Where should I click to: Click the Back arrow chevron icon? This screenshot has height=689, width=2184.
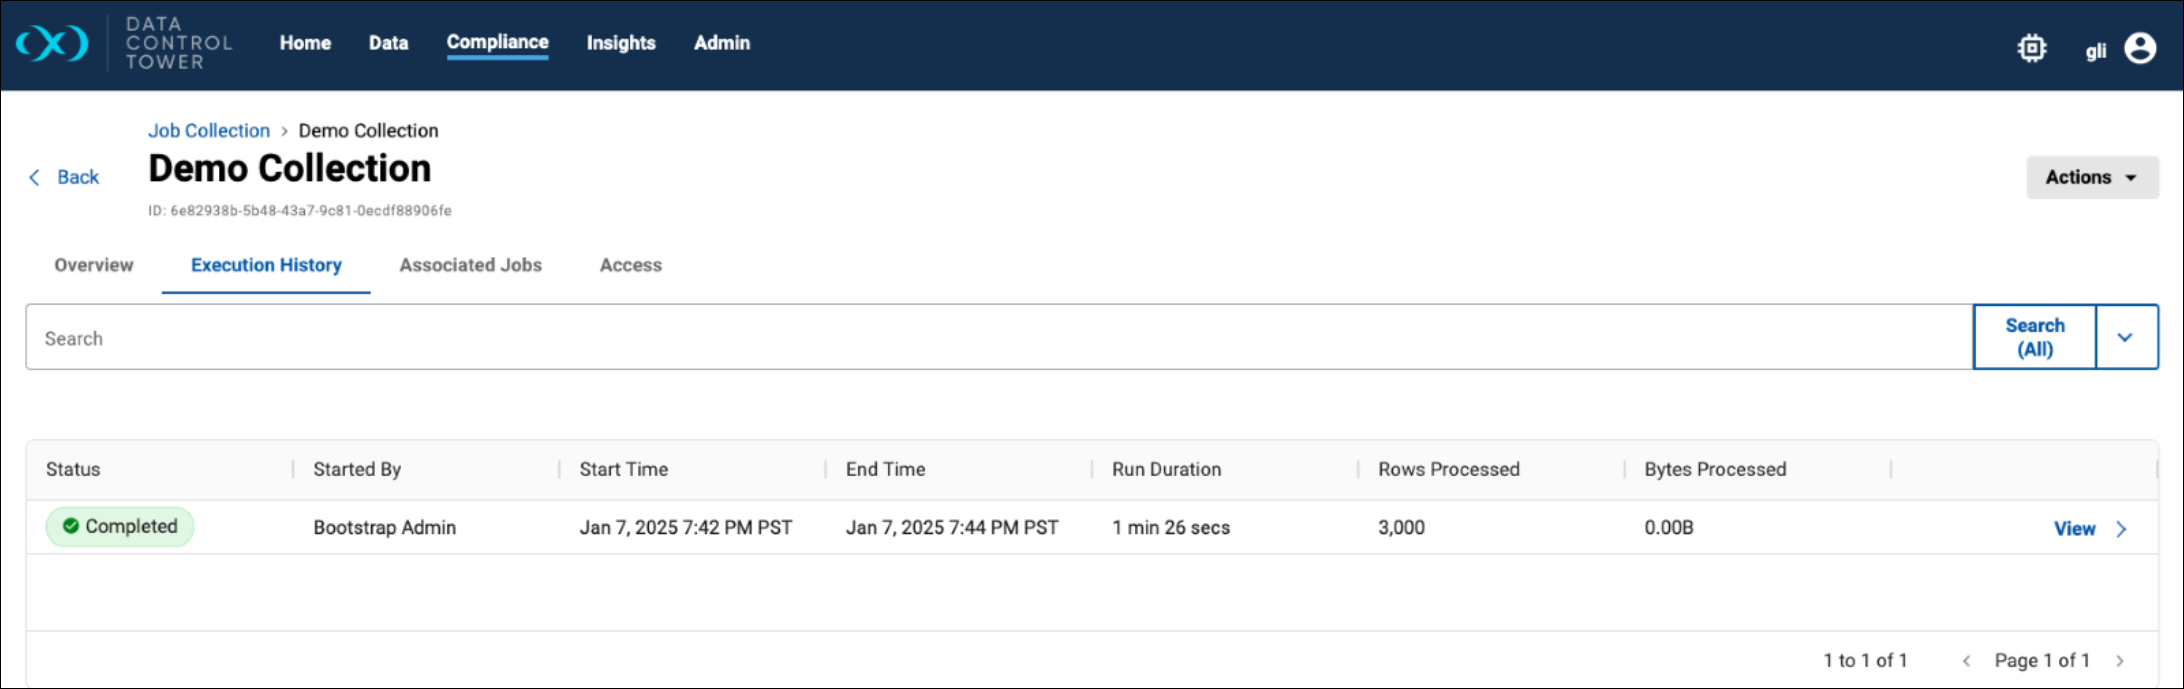(x=35, y=177)
